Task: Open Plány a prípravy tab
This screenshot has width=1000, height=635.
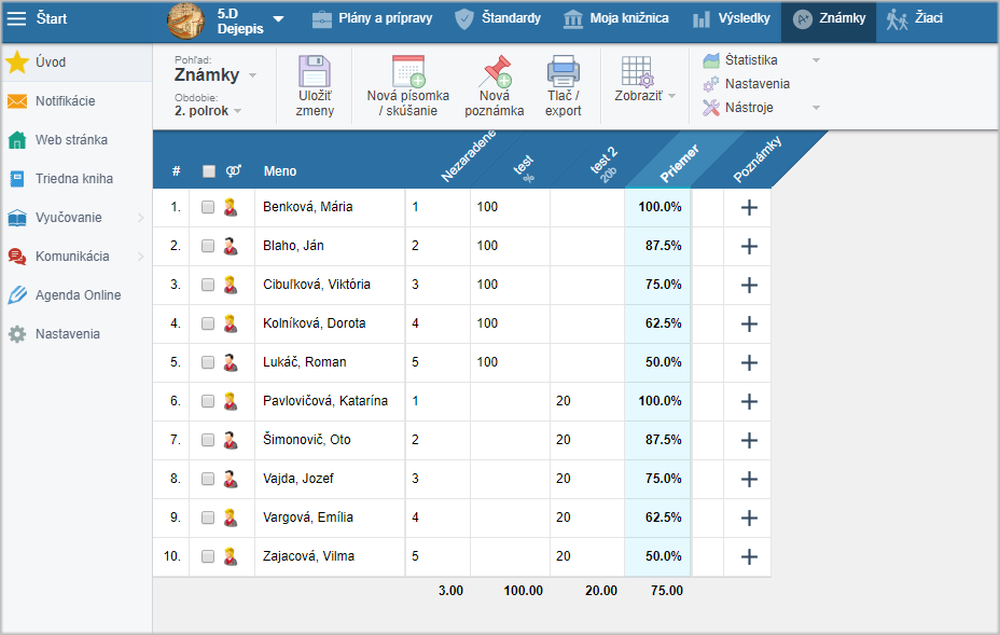Action: pos(372,18)
